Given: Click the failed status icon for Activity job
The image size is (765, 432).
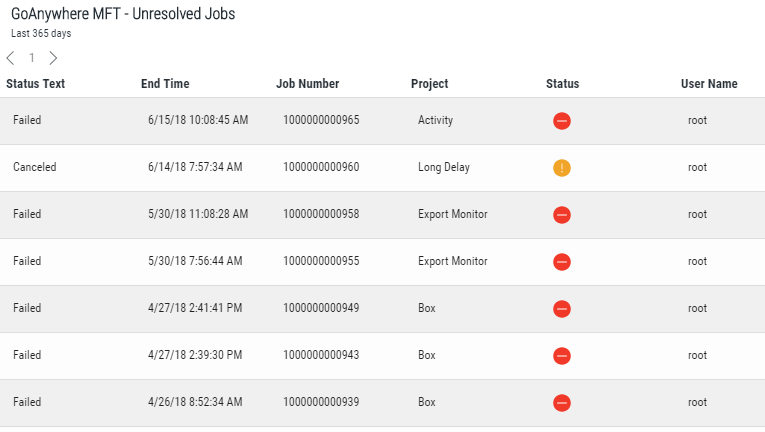Looking at the screenshot, I should [562, 121].
